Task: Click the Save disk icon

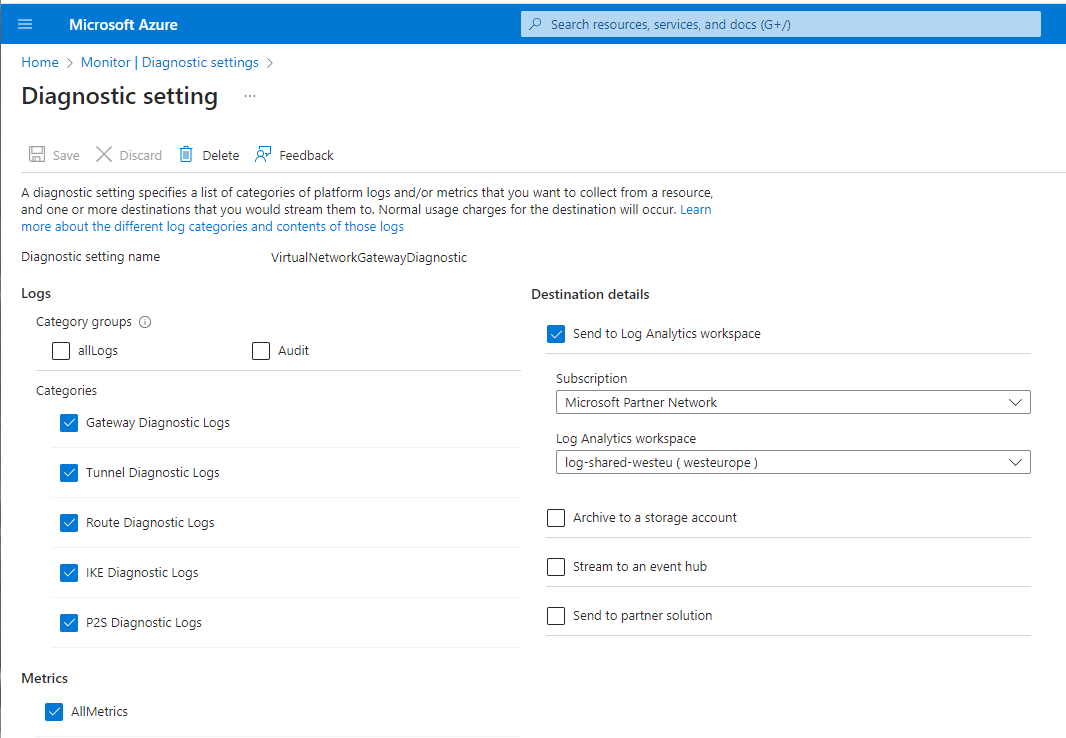Action: 37,154
